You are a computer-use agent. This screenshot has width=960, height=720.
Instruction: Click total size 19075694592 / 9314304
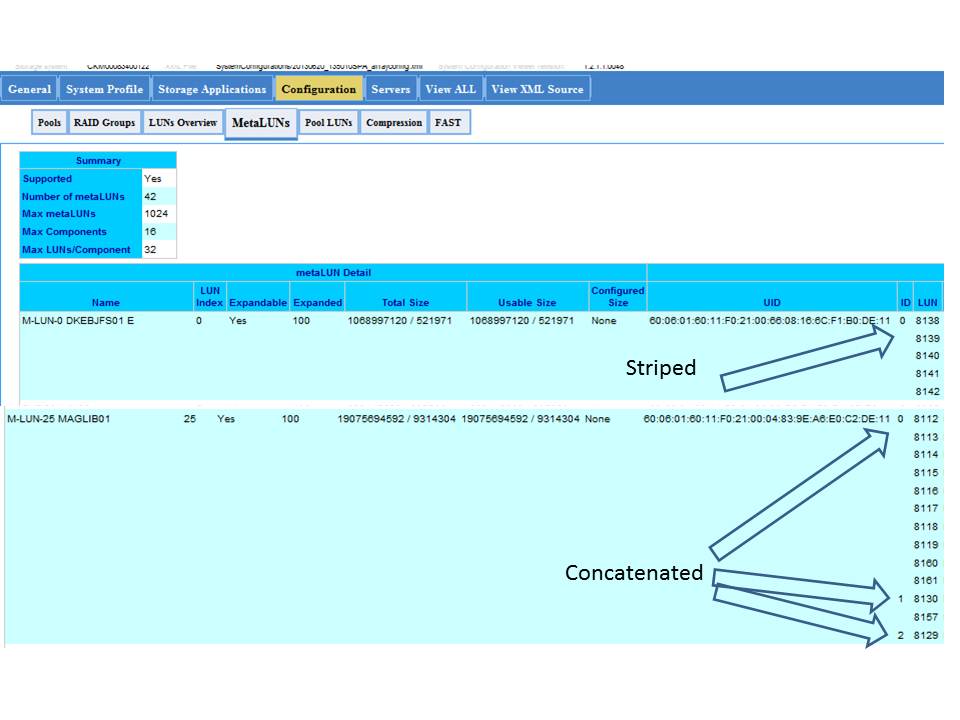(397, 419)
